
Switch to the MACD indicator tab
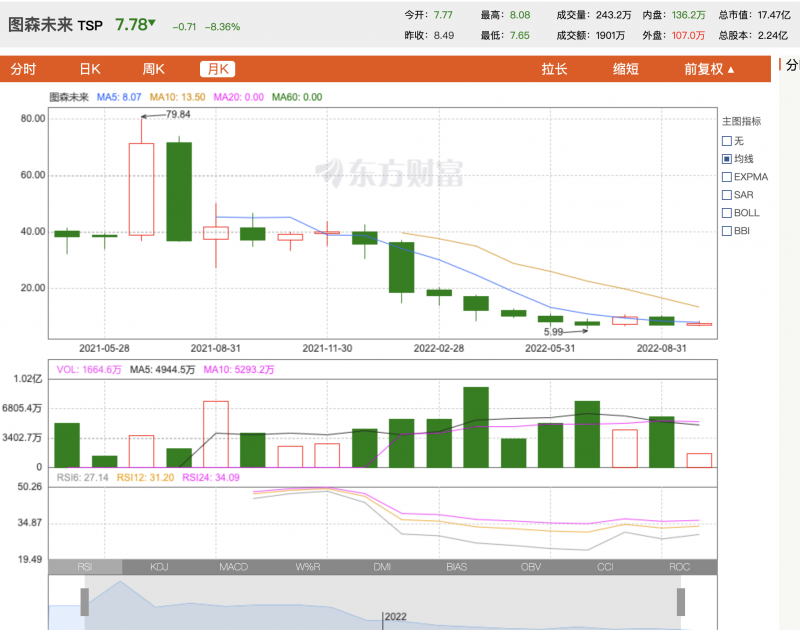[233, 567]
